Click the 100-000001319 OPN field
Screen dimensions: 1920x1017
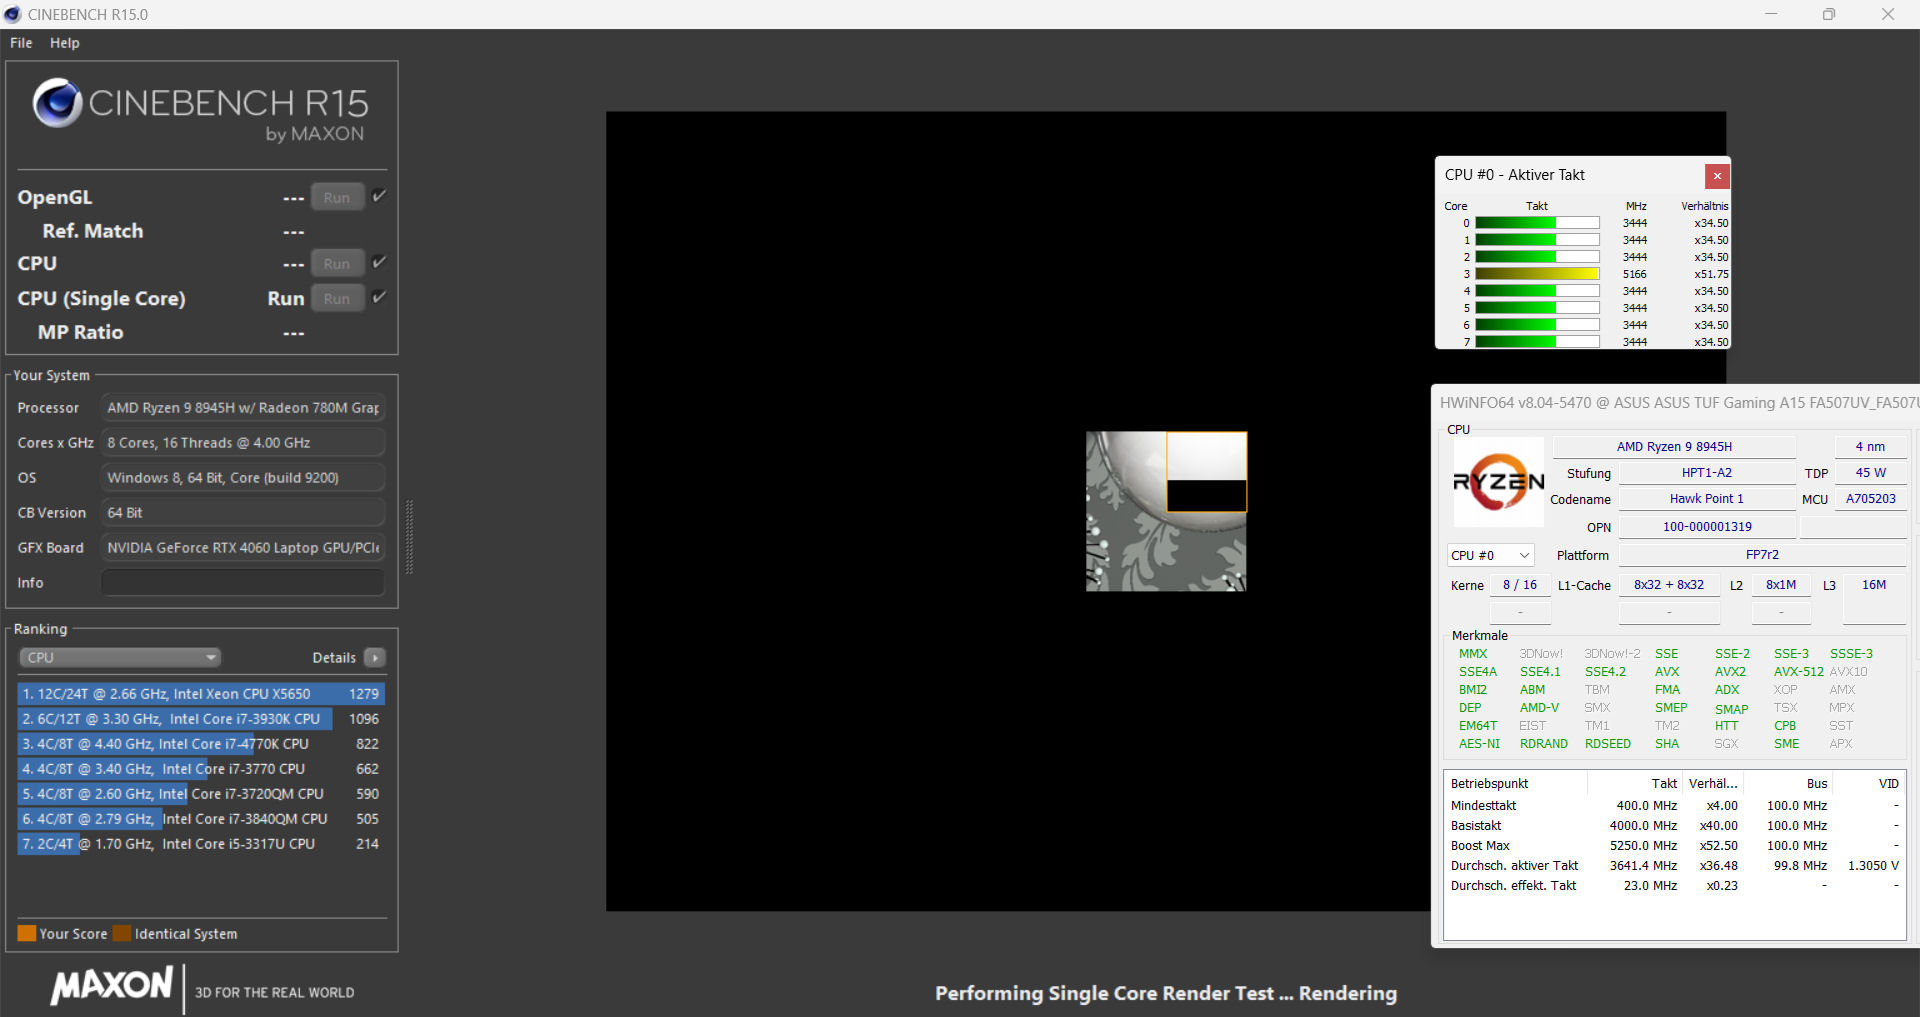pos(1706,527)
